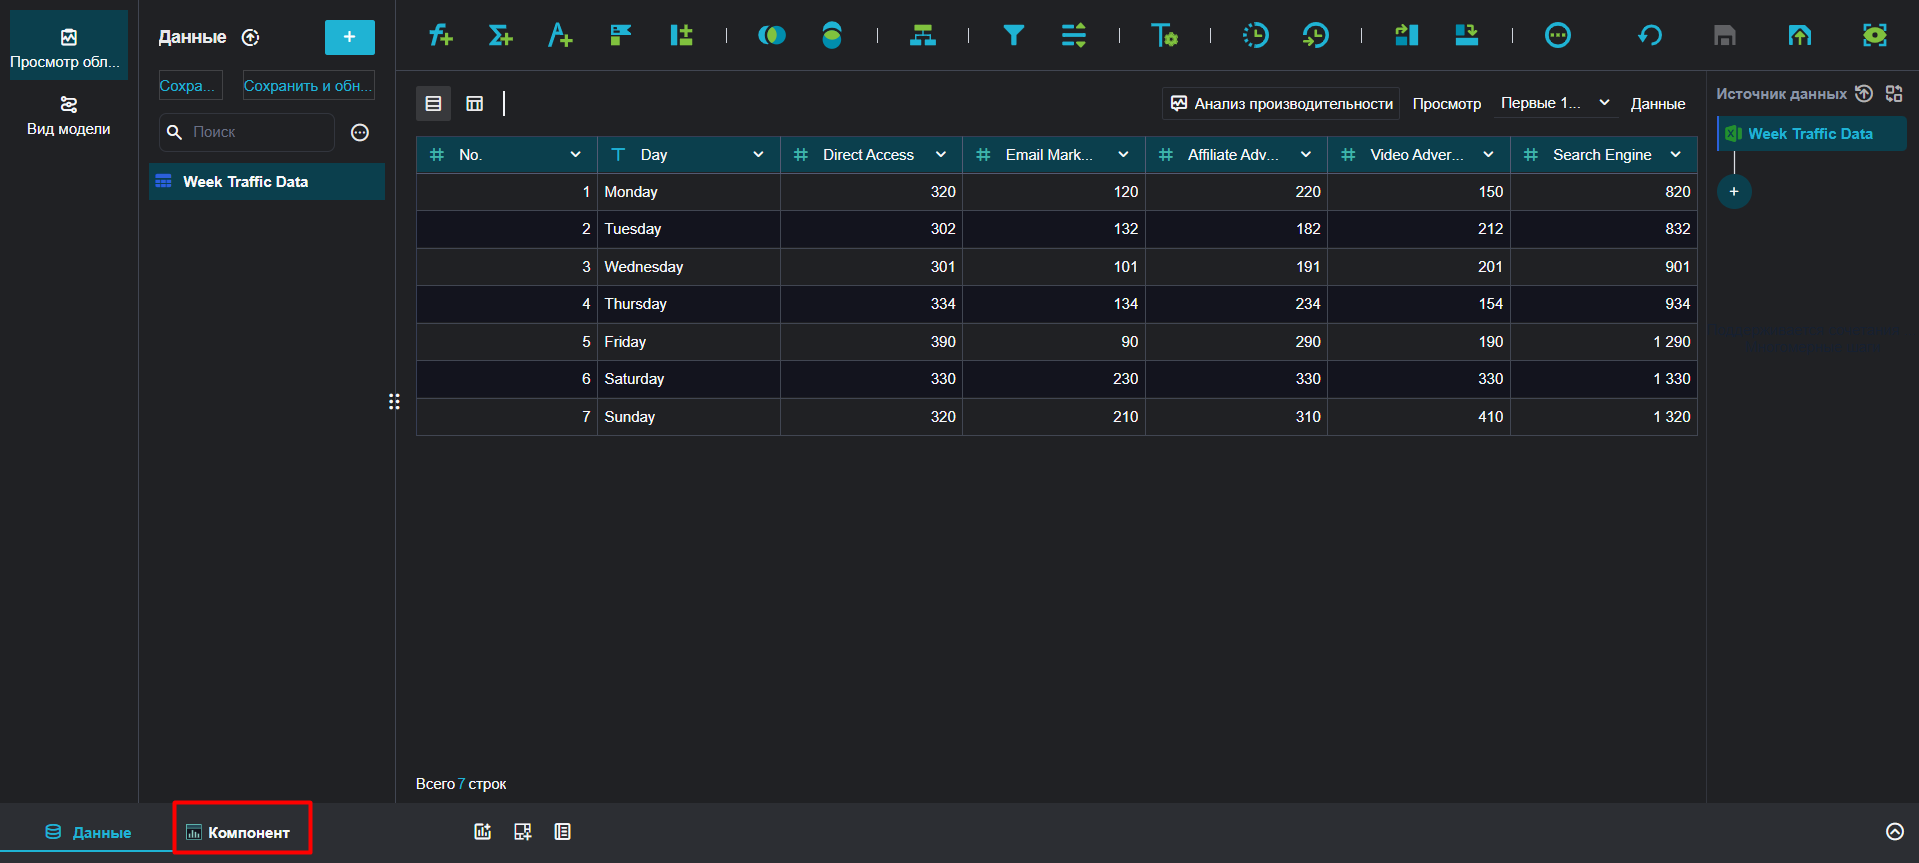
Task: Click the Сохранить и обн... button
Action: [x=308, y=86]
